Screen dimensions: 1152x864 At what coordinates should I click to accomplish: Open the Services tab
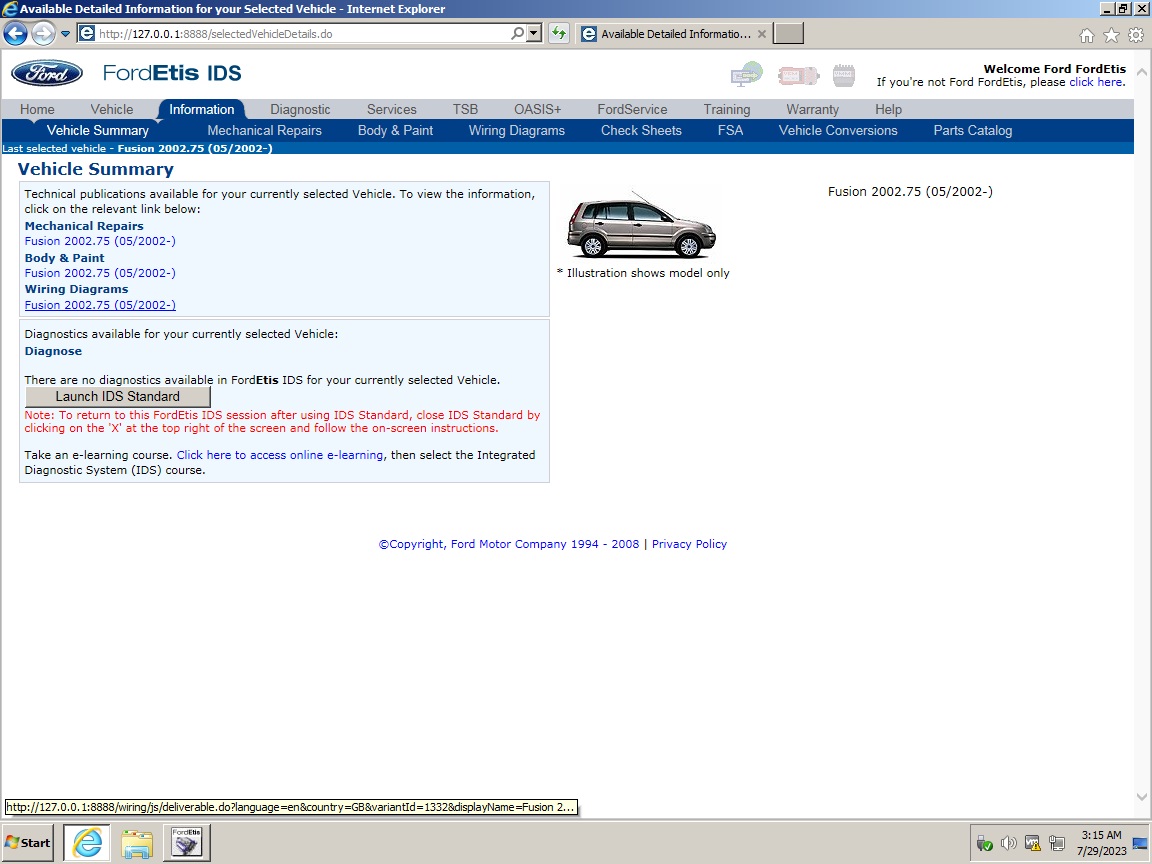392,109
